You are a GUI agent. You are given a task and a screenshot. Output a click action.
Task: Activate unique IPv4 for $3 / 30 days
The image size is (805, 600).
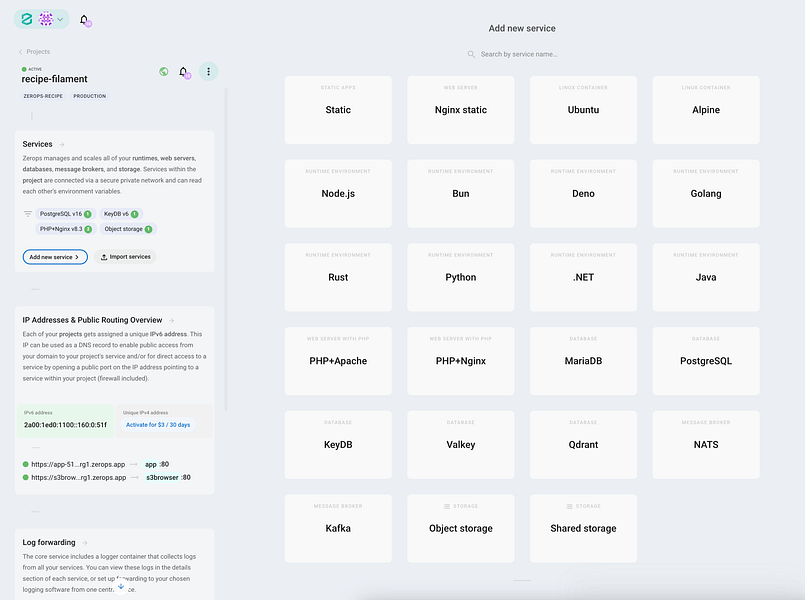[x=156, y=424]
